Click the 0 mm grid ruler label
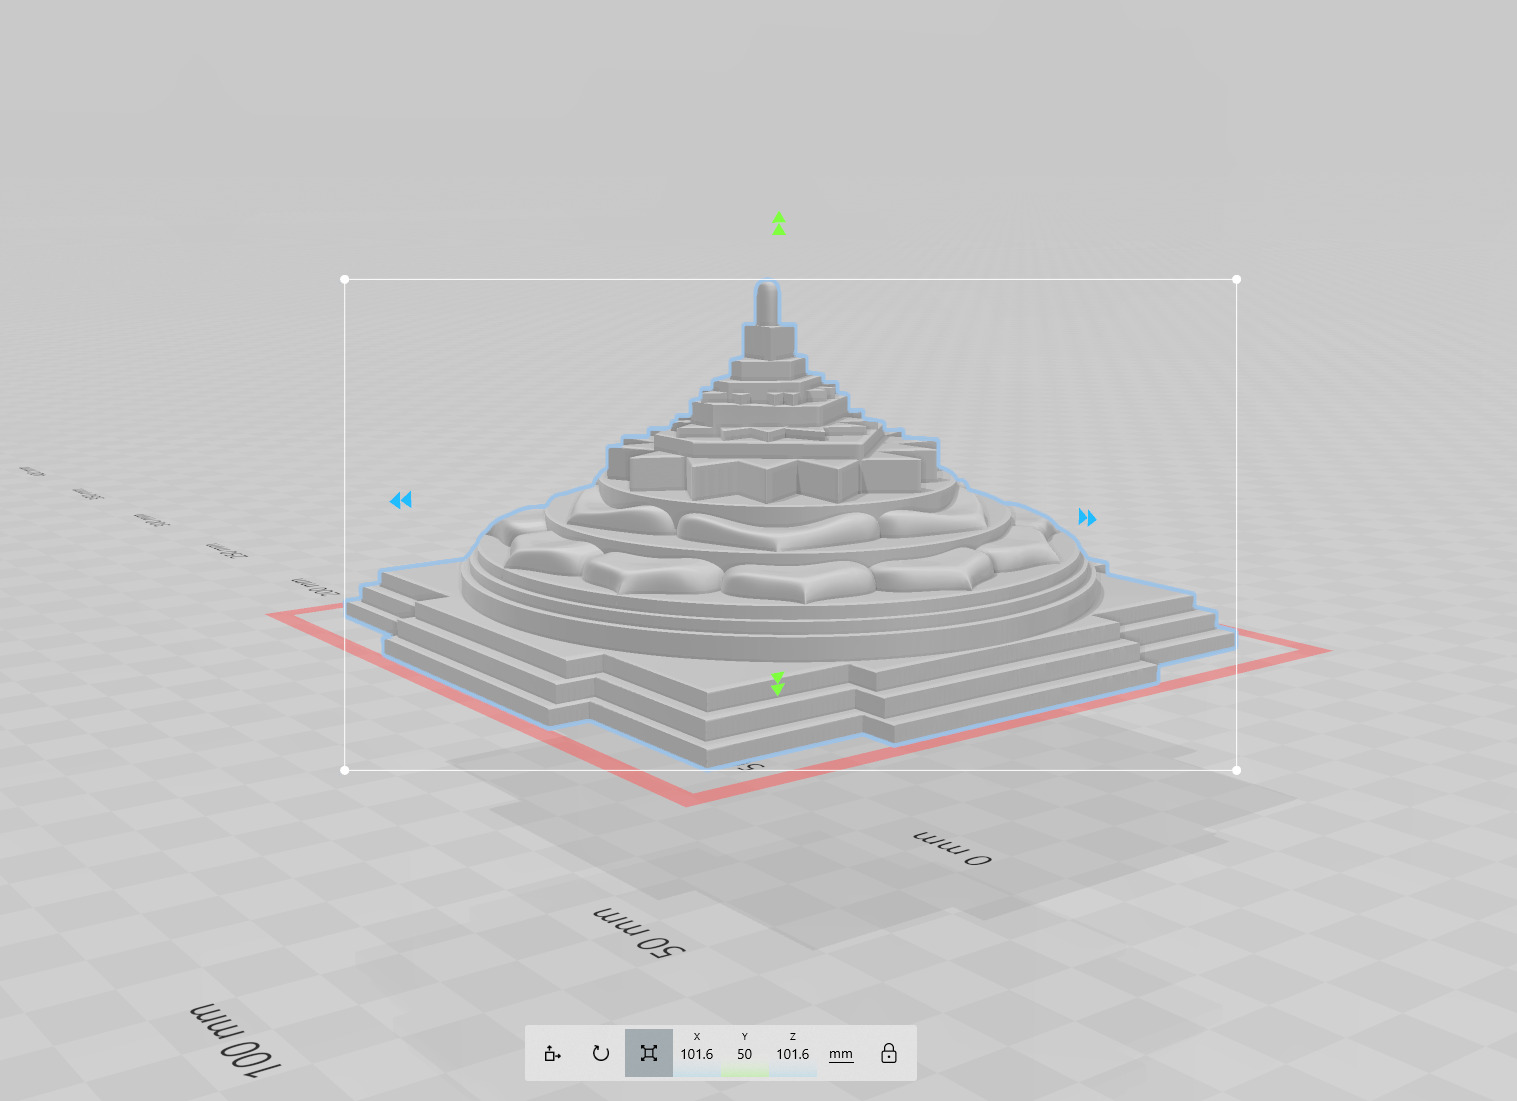This screenshot has height=1101, width=1517. [x=952, y=848]
